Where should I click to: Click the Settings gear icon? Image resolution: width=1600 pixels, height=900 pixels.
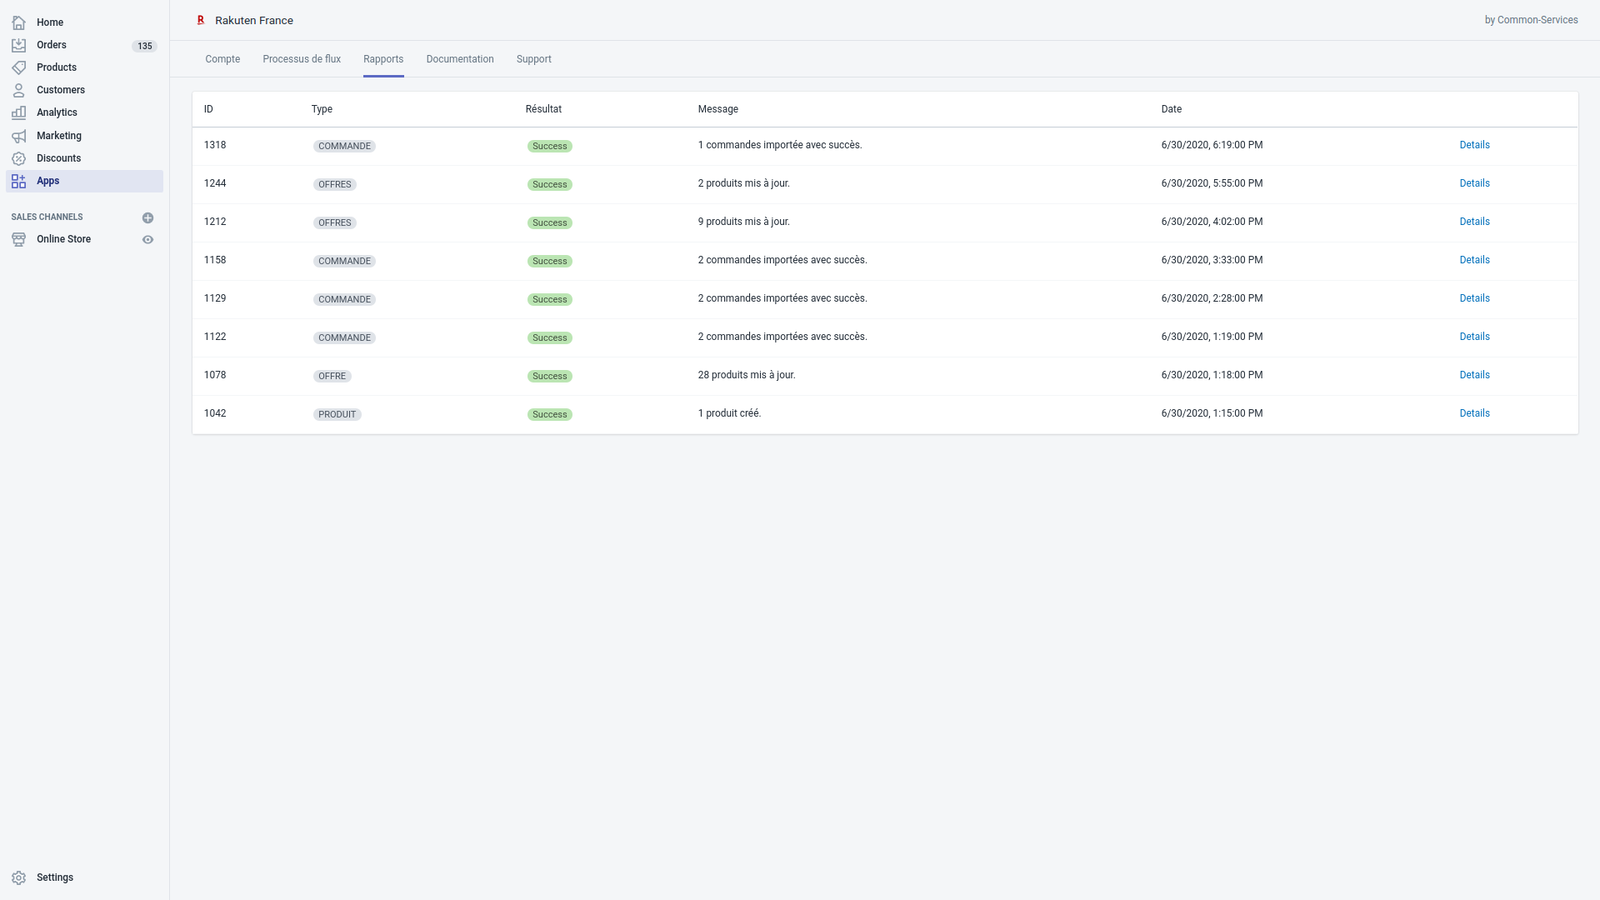point(19,878)
